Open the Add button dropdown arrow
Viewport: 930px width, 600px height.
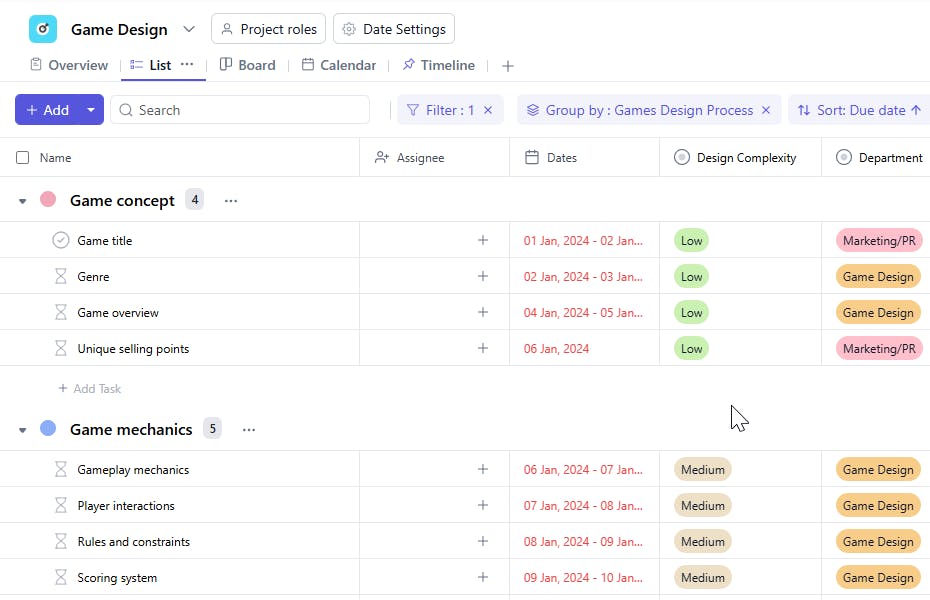click(x=91, y=110)
